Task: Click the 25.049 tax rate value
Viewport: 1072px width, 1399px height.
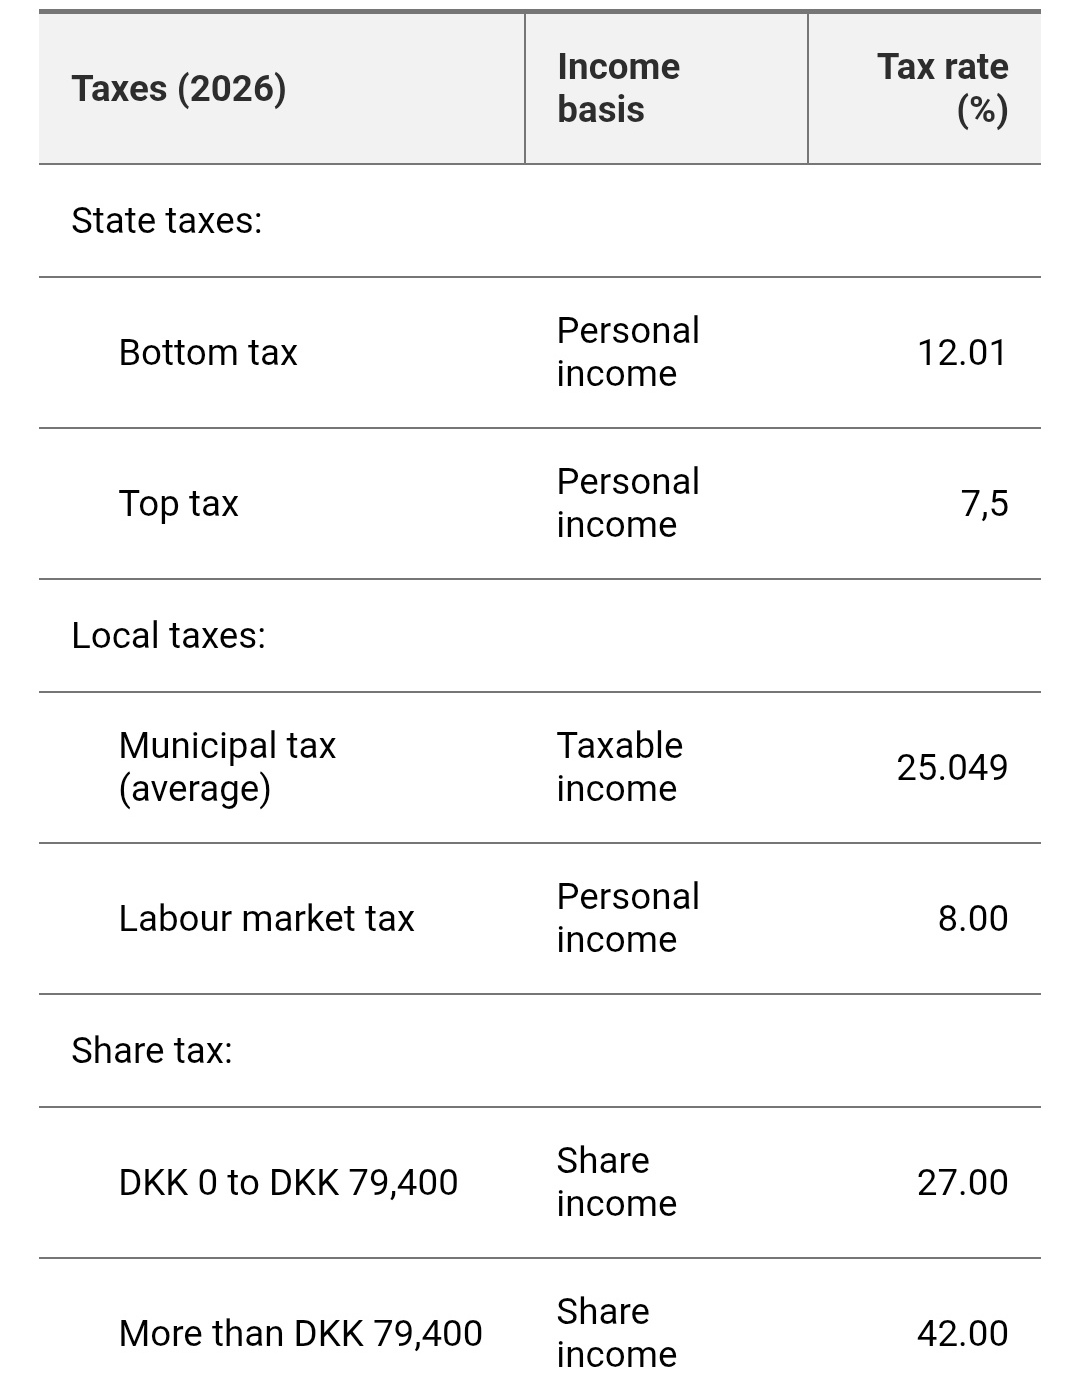Action: (x=951, y=768)
